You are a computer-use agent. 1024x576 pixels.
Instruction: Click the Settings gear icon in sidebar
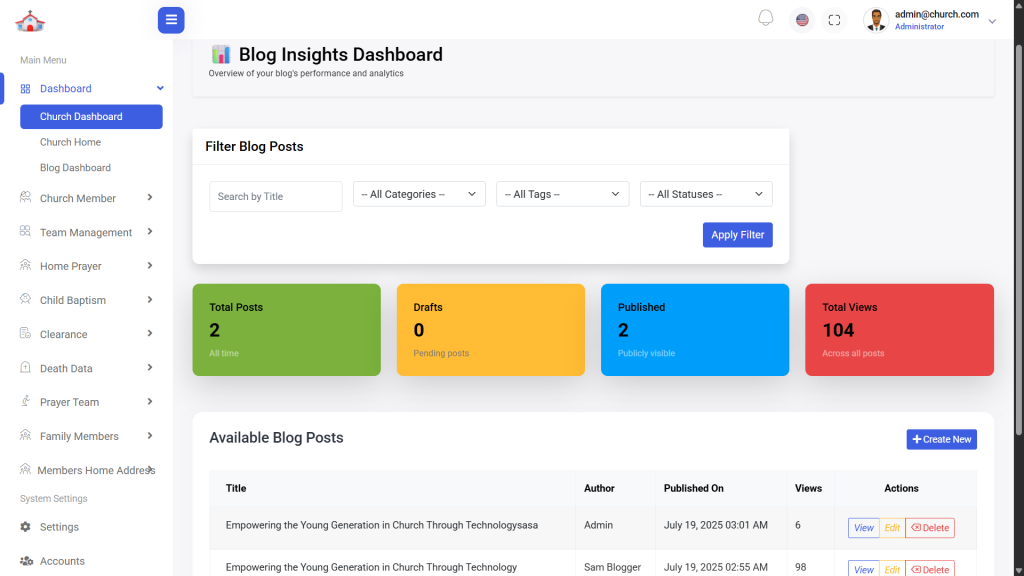point(26,527)
